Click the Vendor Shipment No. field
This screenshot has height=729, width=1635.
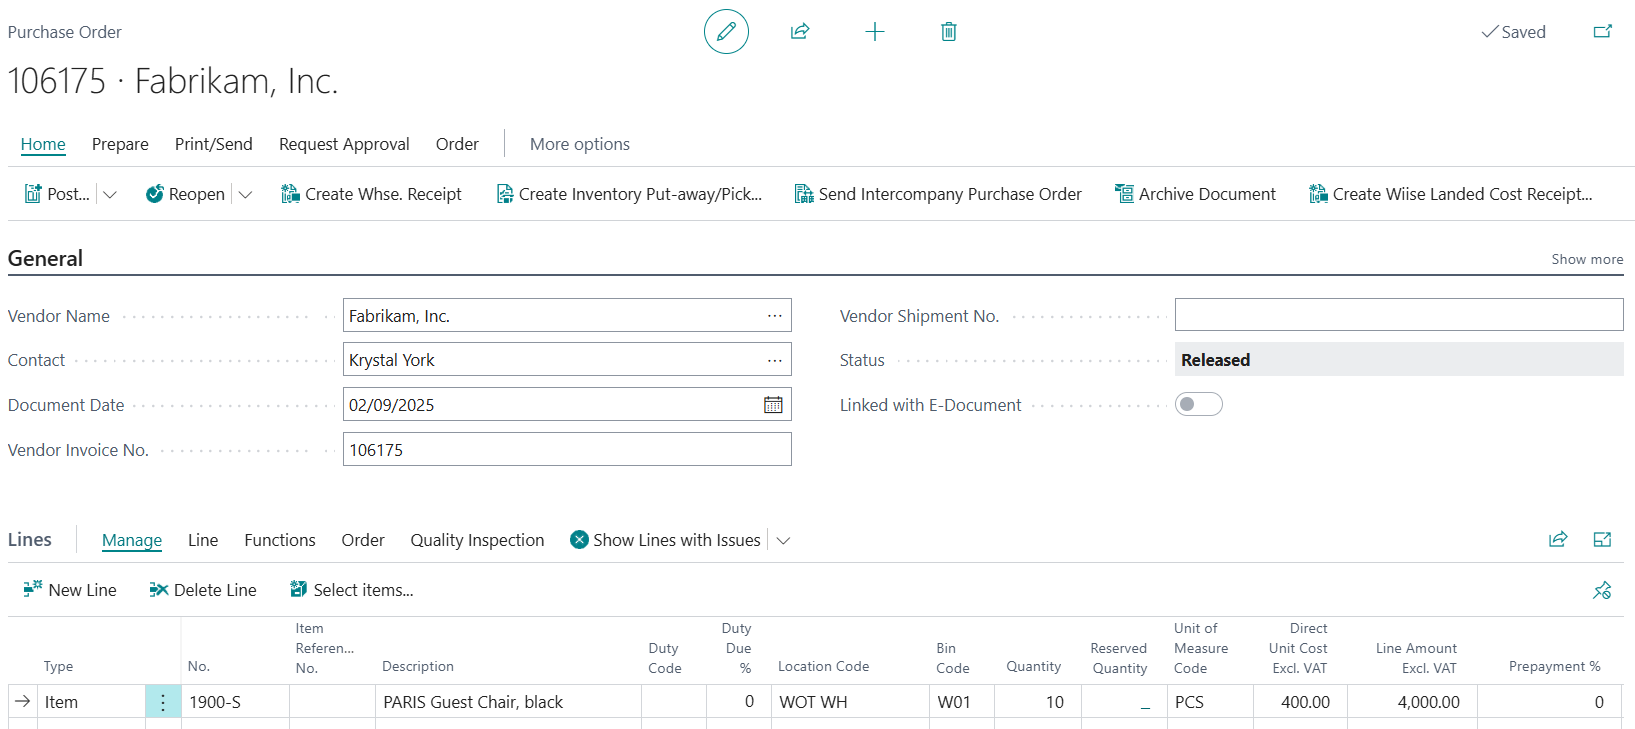point(1398,315)
